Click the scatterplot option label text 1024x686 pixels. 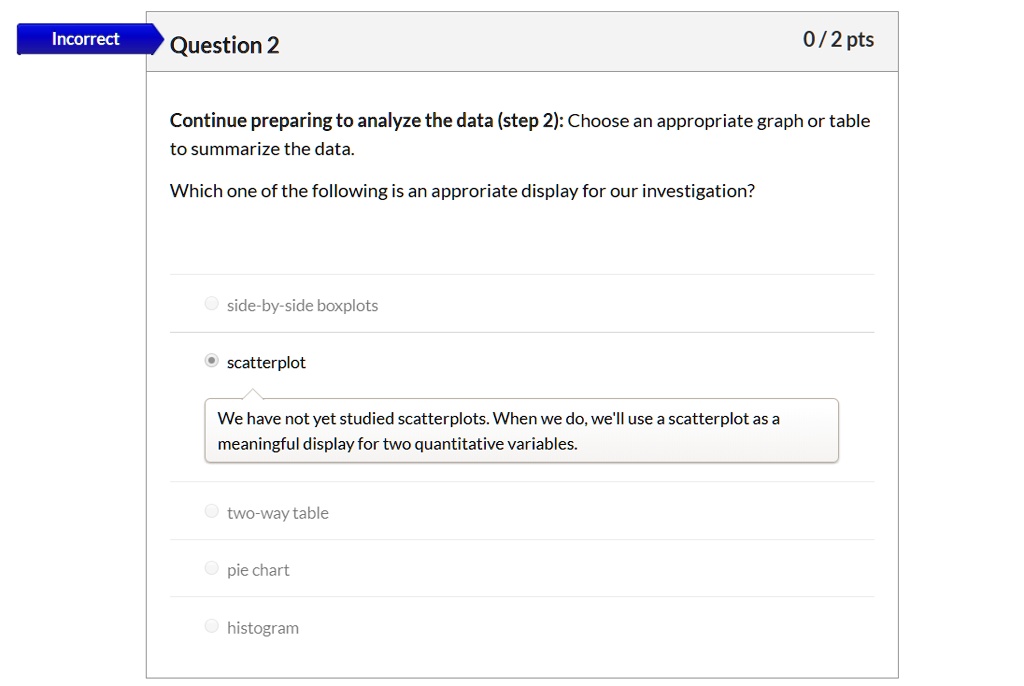265,361
